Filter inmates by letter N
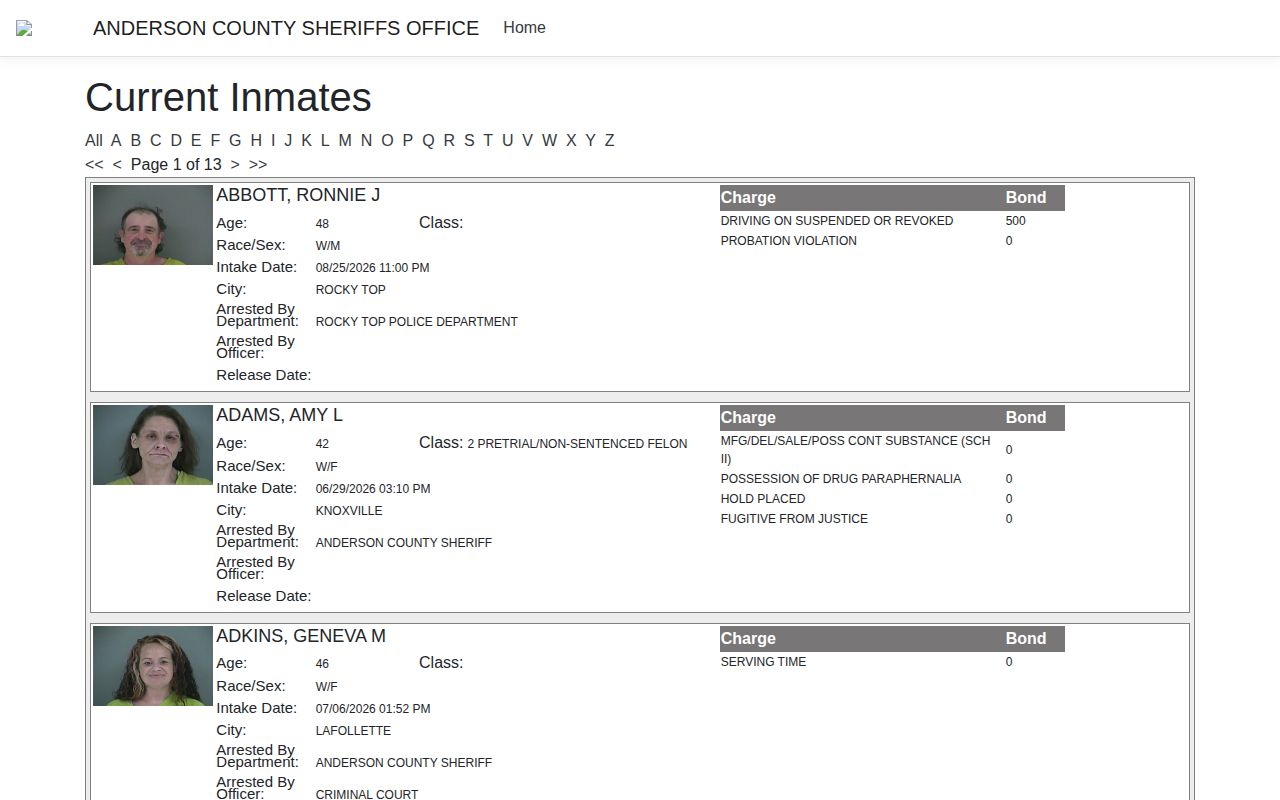This screenshot has height=800, width=1280. 366,140
